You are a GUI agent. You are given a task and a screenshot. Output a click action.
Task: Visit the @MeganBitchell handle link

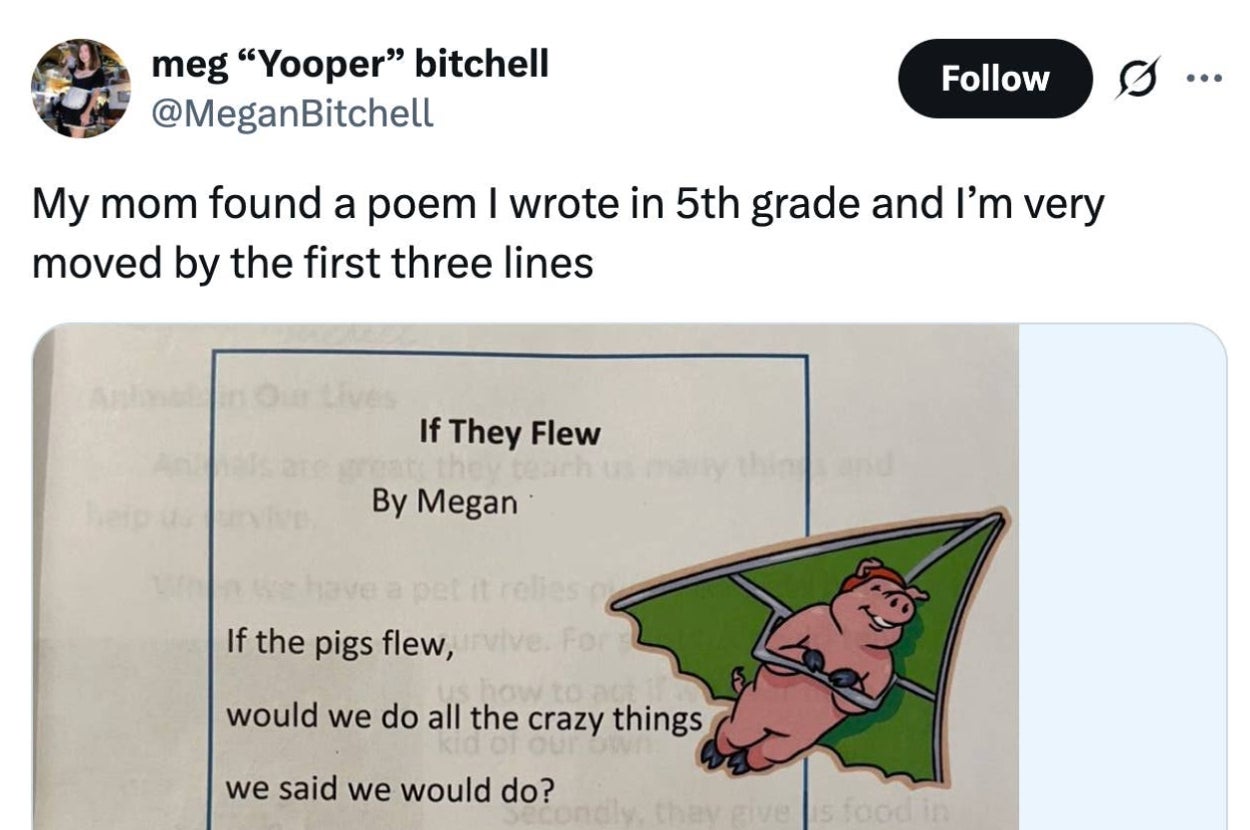pos(292,114)
